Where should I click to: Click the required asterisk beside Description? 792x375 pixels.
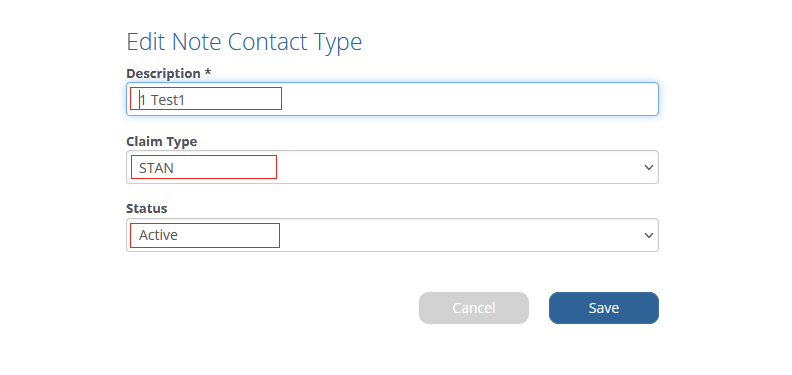tap(208, 72)
